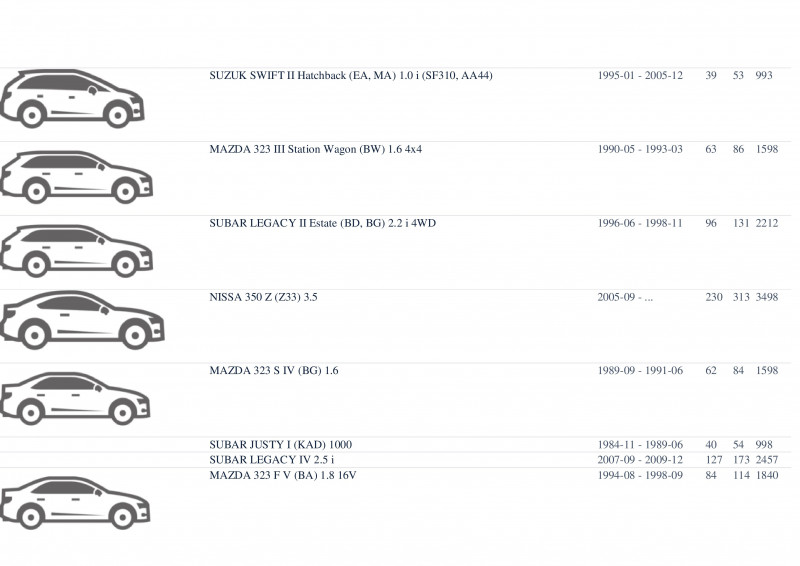Click the Subaru Legacy II estate car icon
The image size is (800, 566).
pyautogui.click(x=77, y=251)
